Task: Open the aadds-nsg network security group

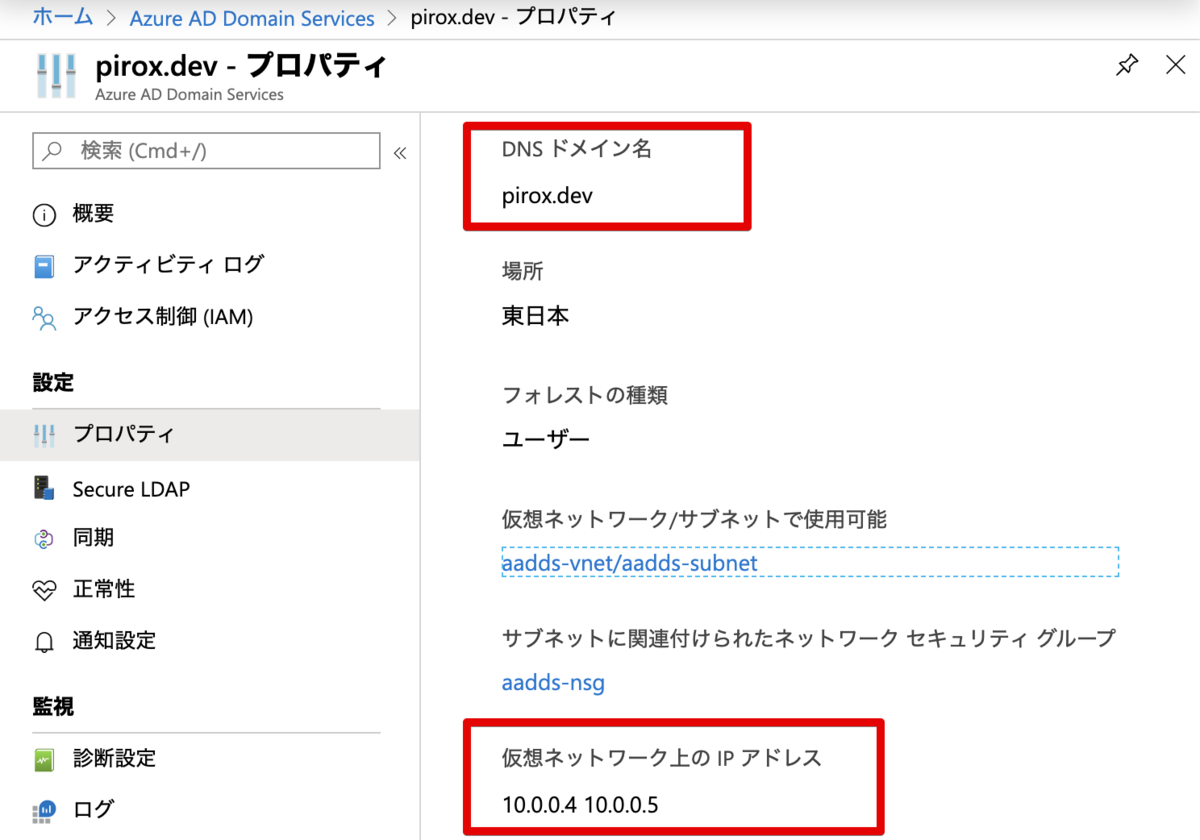Action: coord(553,682)
